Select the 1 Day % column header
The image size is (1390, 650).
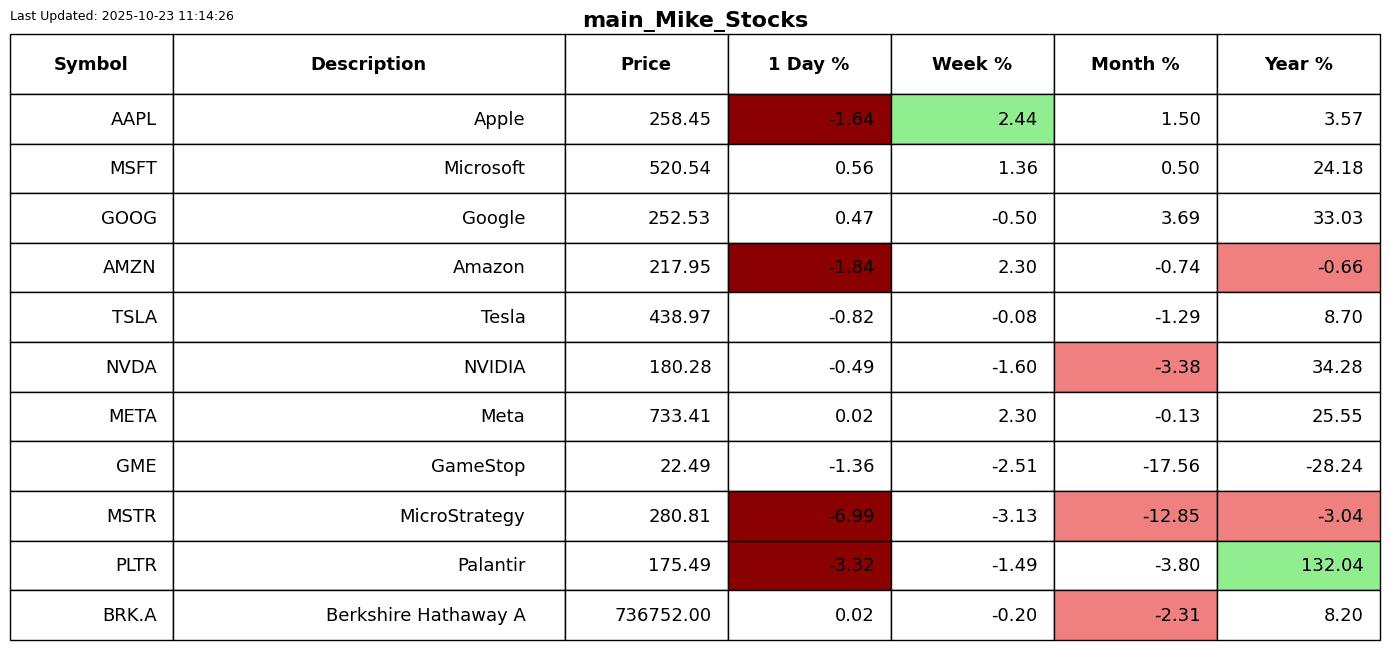[809, 65]
